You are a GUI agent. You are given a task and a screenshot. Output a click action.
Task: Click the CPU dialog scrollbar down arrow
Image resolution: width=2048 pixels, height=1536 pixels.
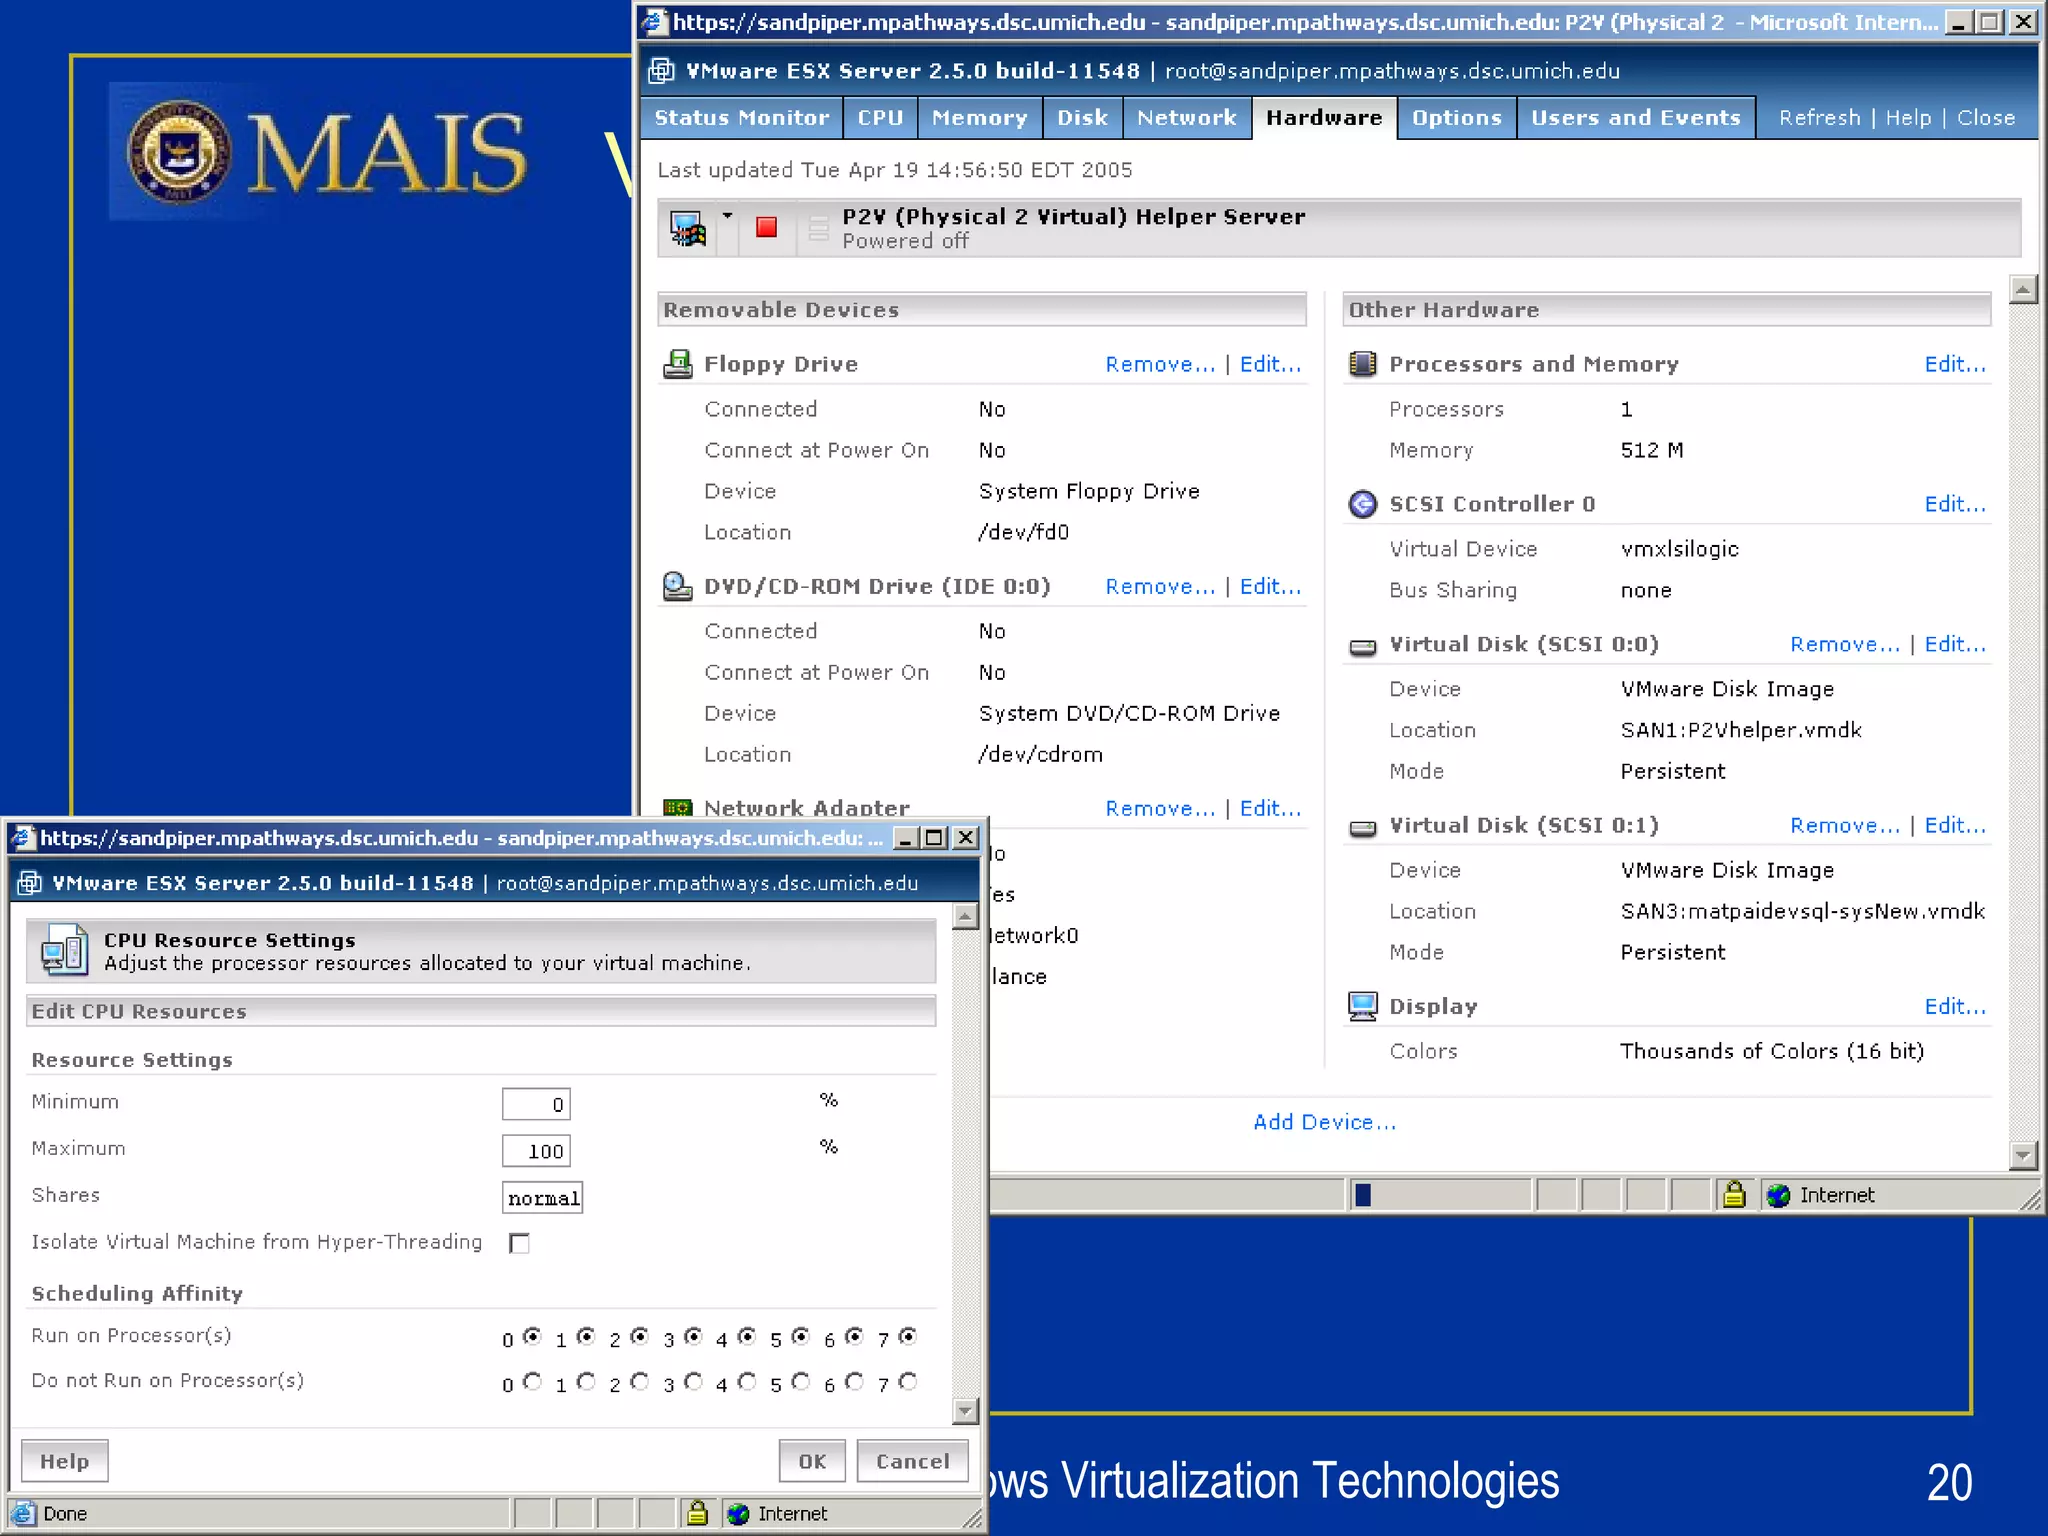pyautogui.click(x=965, y=1411)
